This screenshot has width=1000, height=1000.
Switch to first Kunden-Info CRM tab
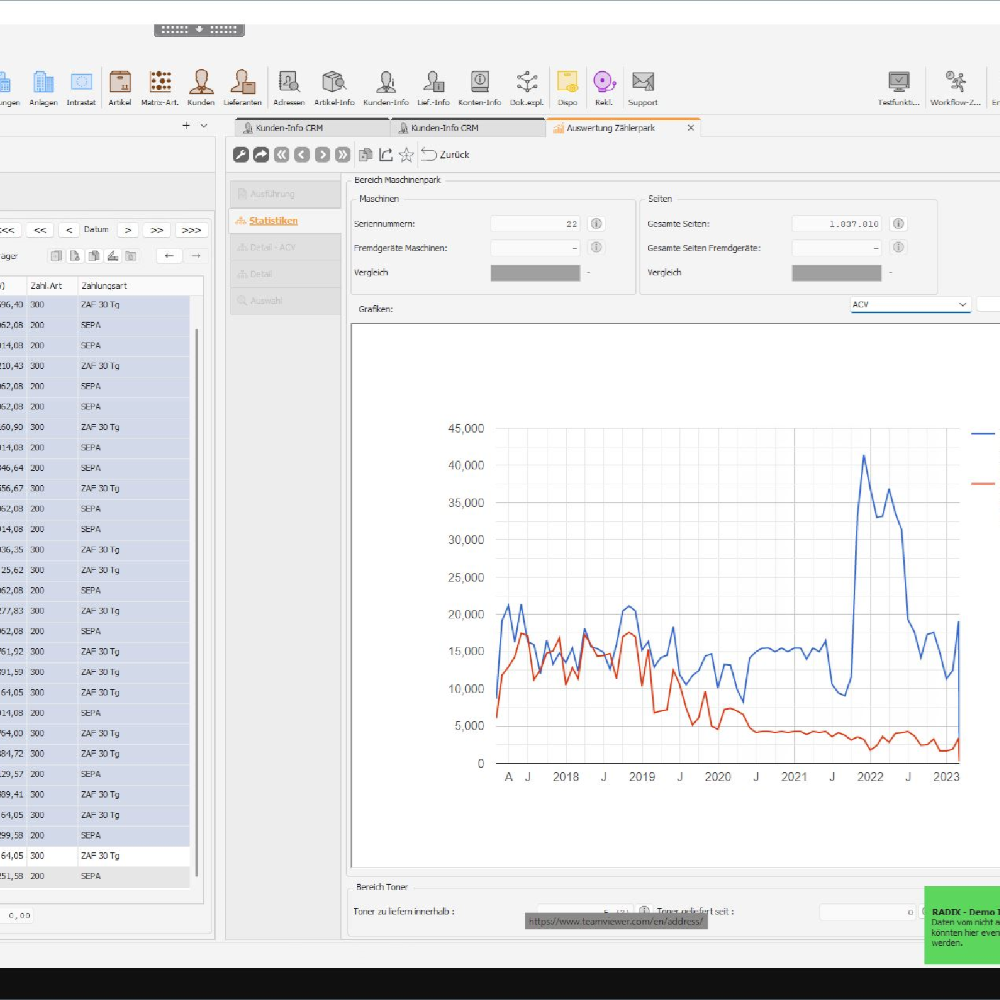pos(312,128)
